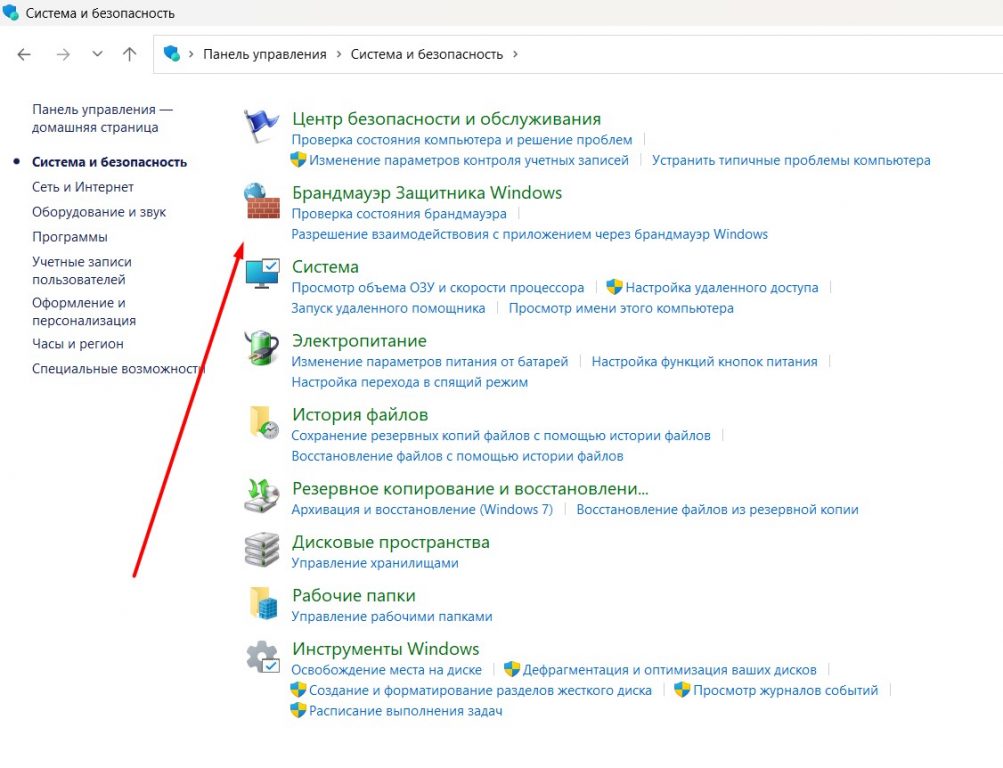Open the Рабочие папки heading link
Screen dimensions: 1003x768
(354, 595)
